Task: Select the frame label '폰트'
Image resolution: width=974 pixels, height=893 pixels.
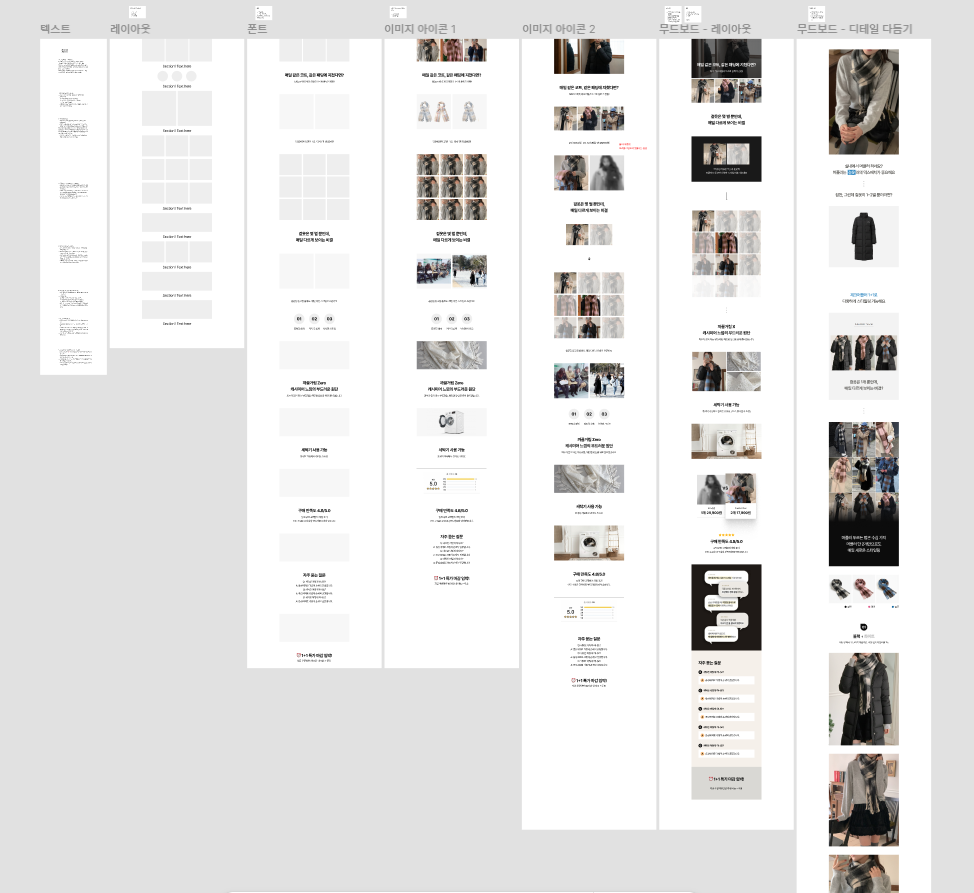Action: click(257, 29)
